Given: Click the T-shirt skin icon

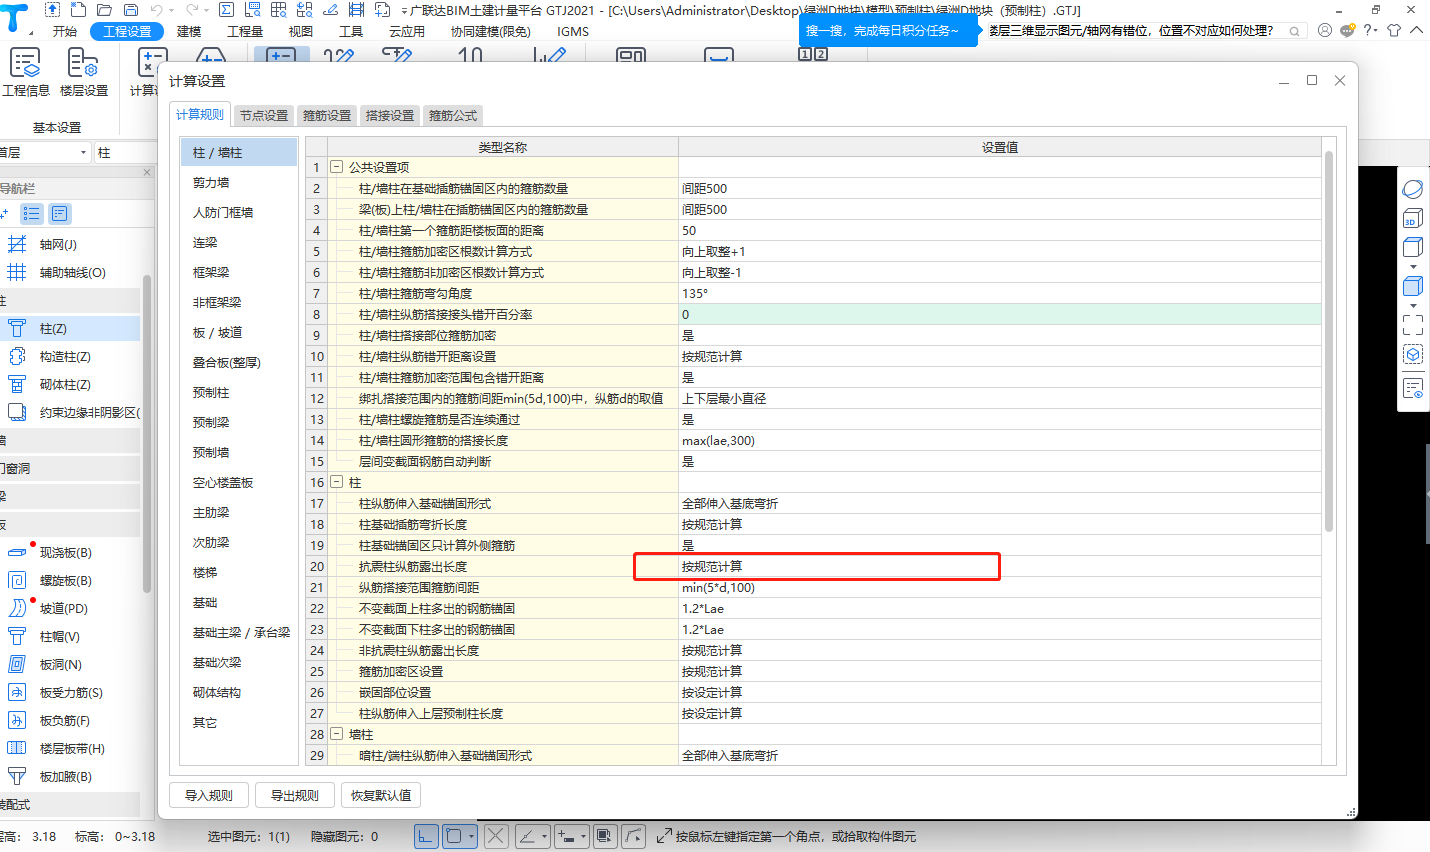Looking at the screenshot, I should (x=1394, y=30).
